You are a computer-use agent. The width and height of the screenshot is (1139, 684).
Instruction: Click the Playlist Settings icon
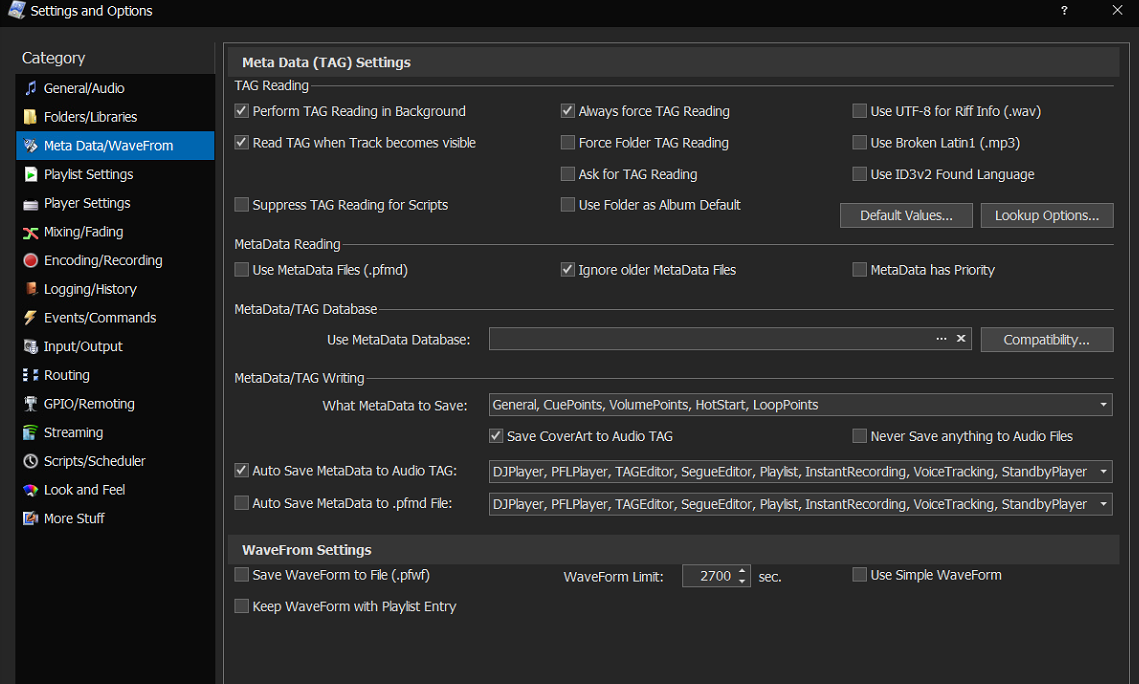click(x=31, y=175)
